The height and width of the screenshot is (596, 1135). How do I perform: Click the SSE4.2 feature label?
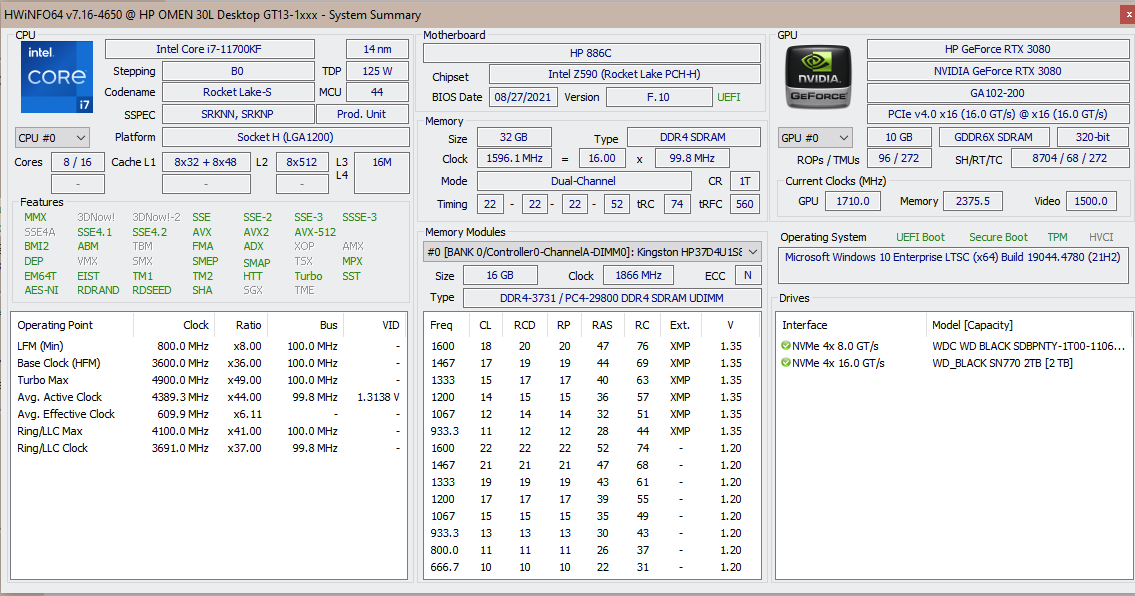click(x=150, y=232)
